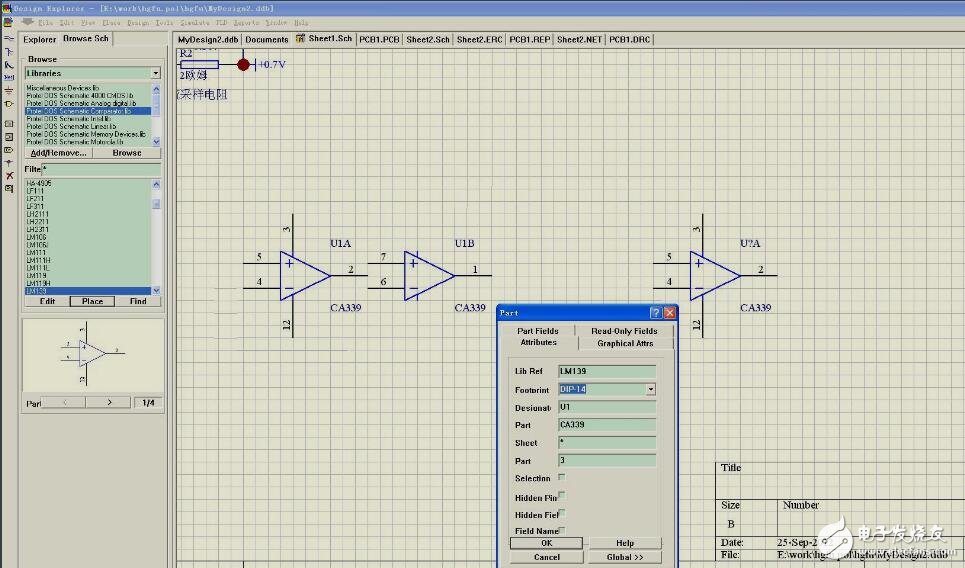Click the Global >> button
965x568 pixels.
coord(625,557)
